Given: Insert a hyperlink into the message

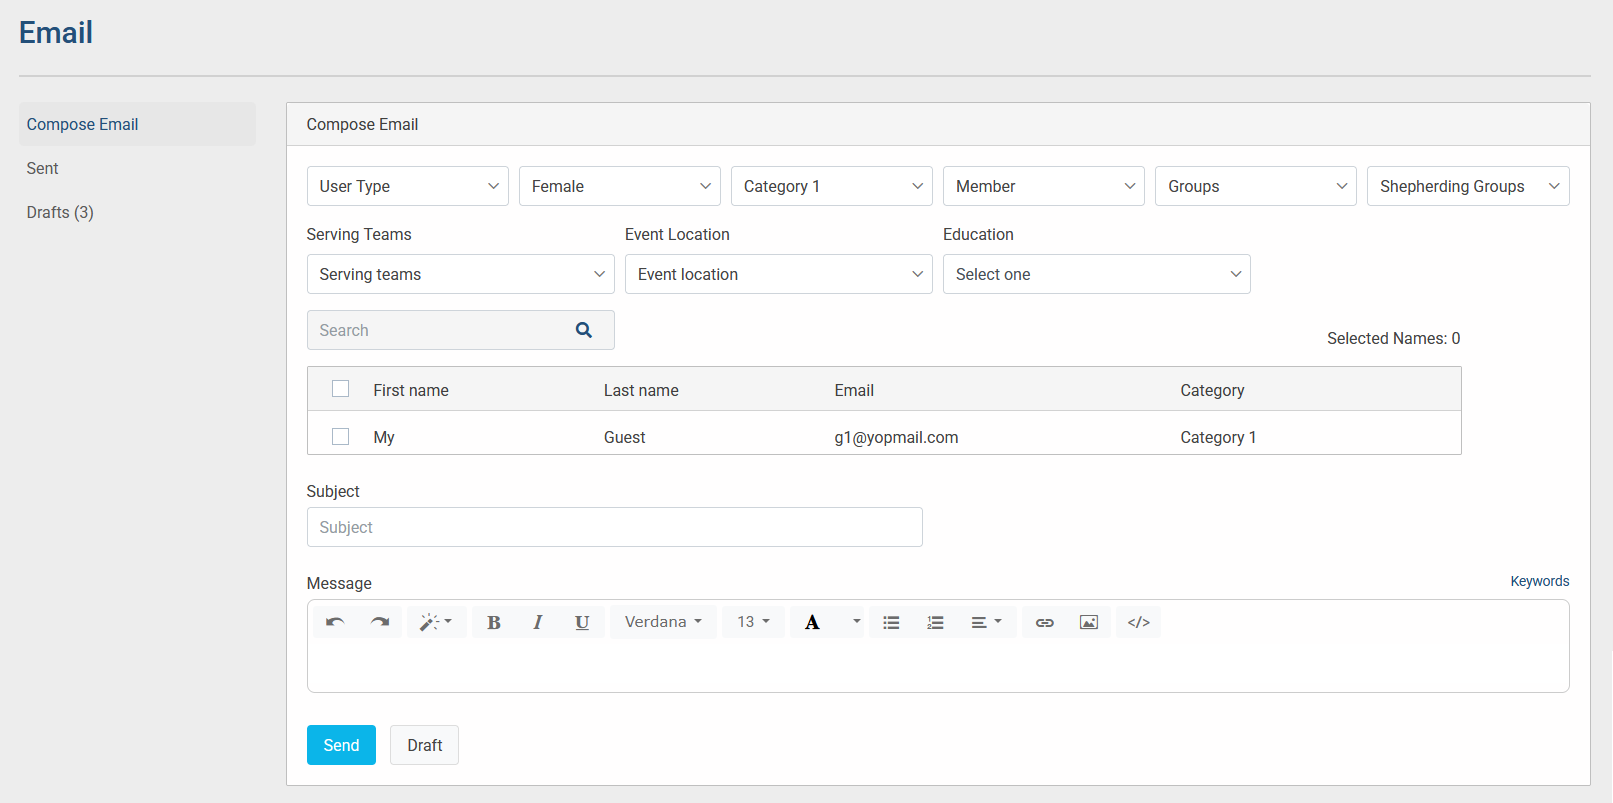Looking at the screenshot, I should [1044, 622].
